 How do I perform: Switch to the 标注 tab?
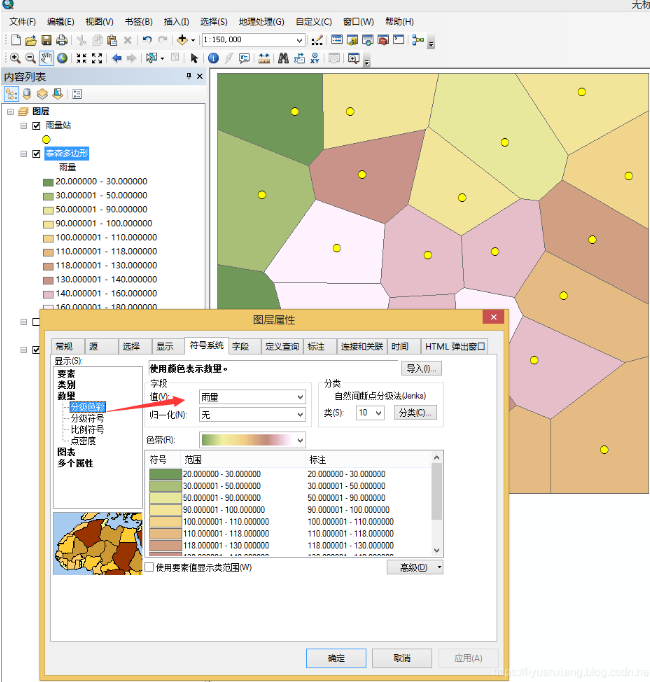coord(320,346)
